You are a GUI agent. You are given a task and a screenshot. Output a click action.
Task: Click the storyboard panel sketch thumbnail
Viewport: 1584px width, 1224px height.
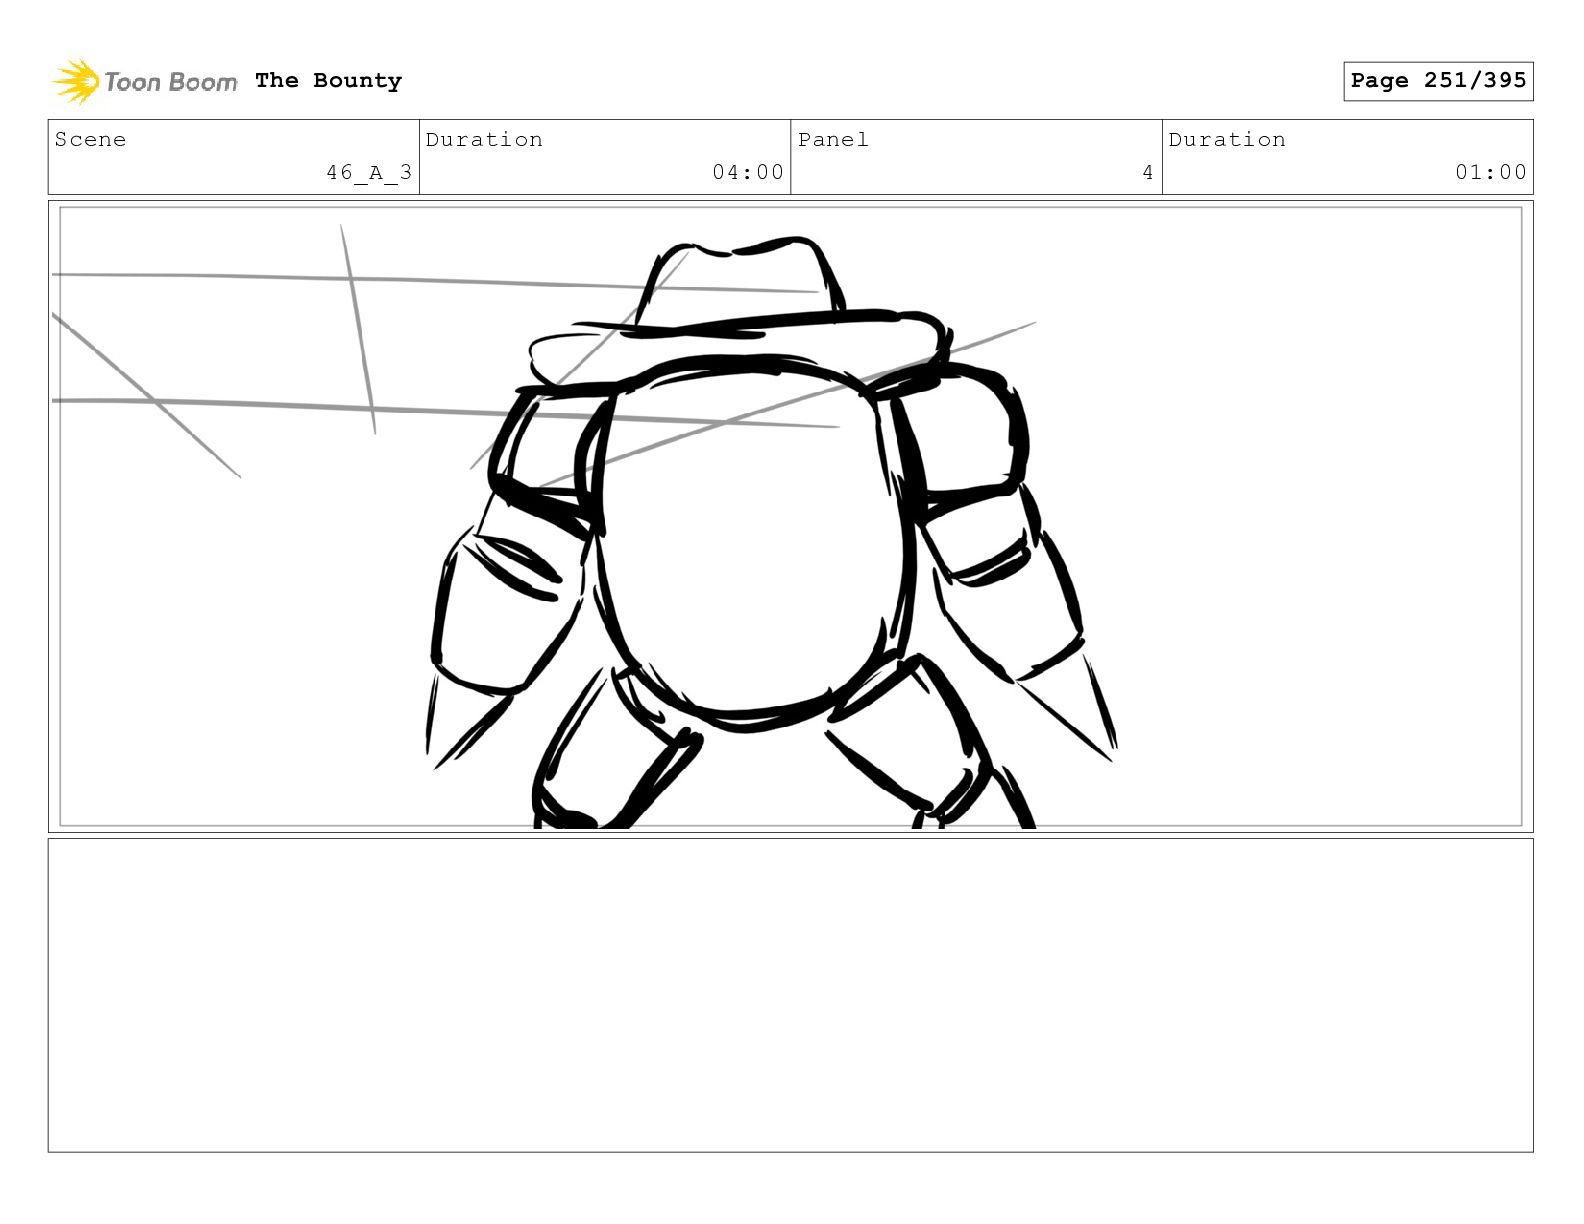(791, 516)
